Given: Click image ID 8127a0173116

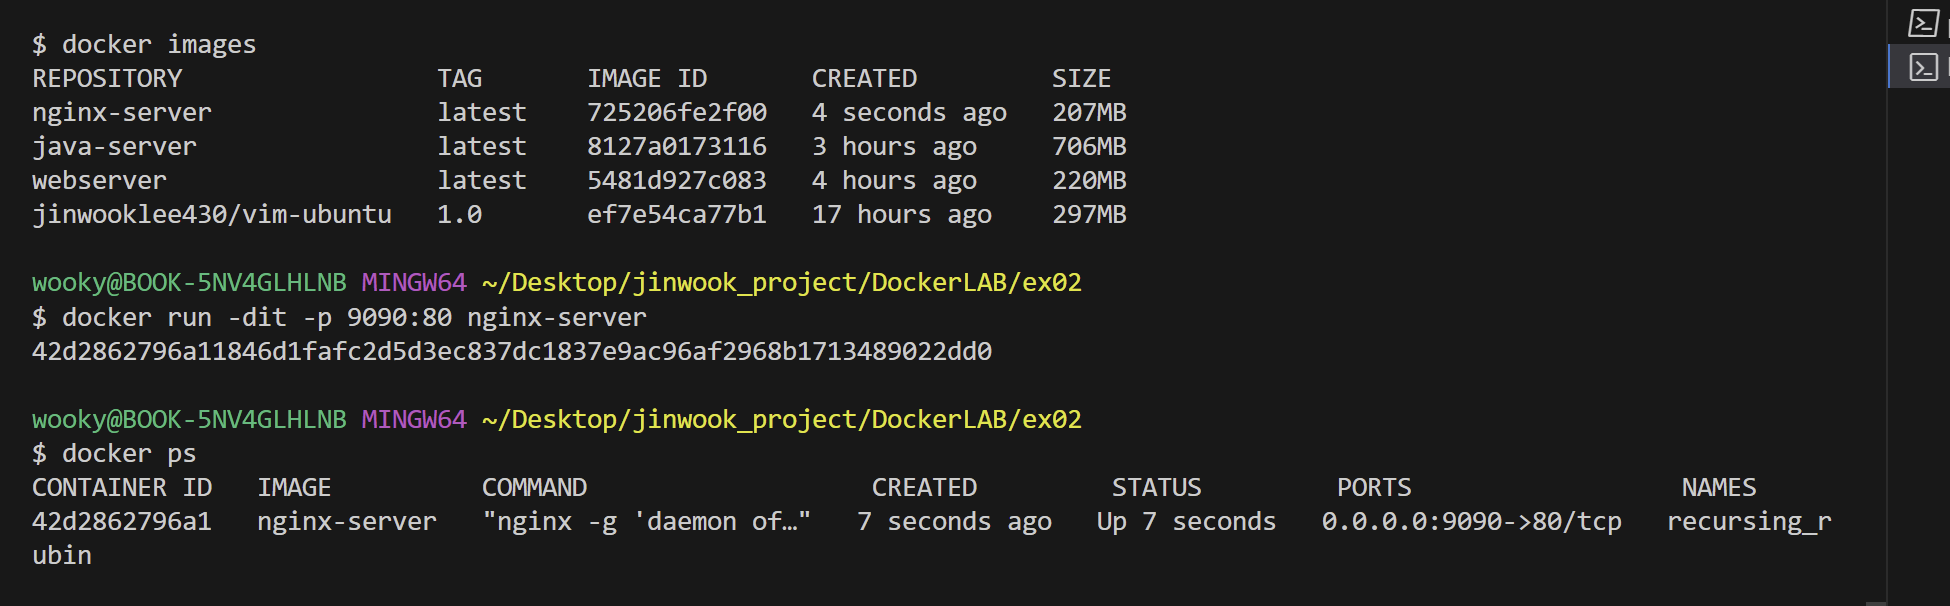Looking at the screenshot, I should tap(676, 147).
